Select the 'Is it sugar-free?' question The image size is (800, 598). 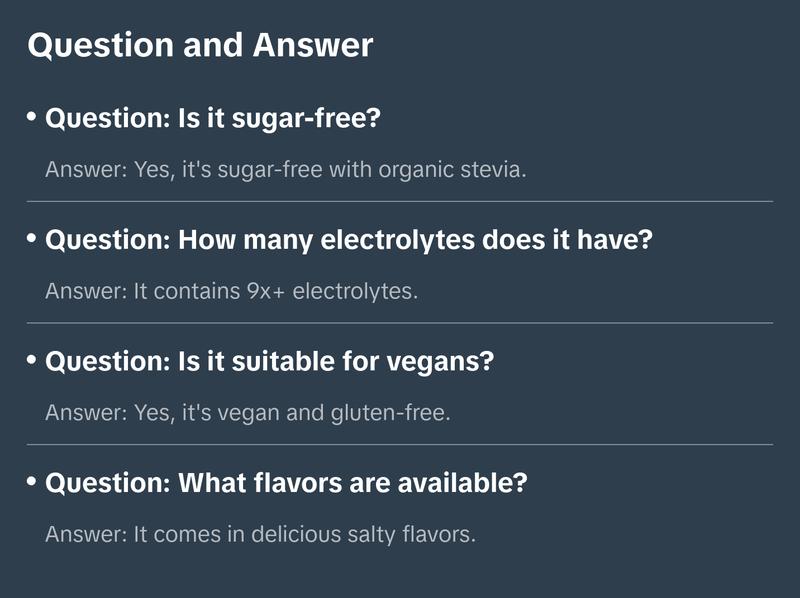[214, 118]
